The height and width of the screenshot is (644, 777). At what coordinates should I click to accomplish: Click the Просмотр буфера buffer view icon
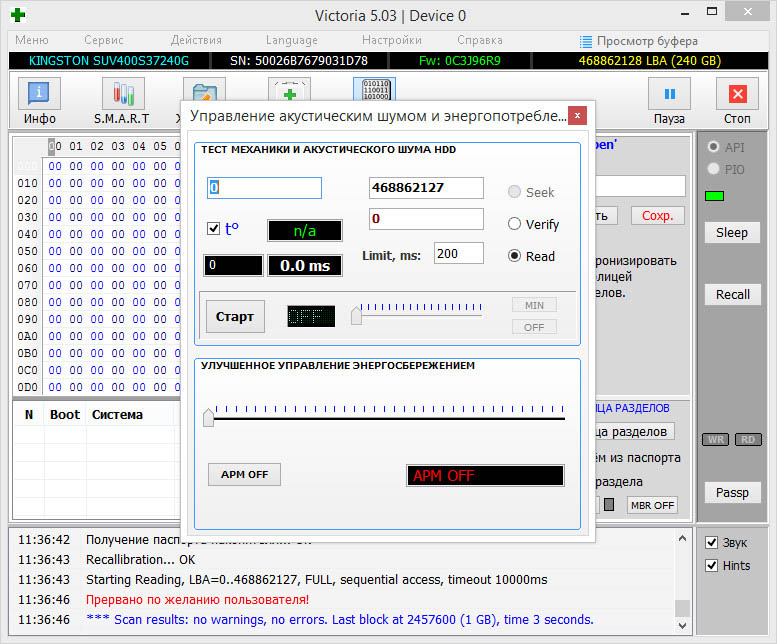click(x=586, y=41)
